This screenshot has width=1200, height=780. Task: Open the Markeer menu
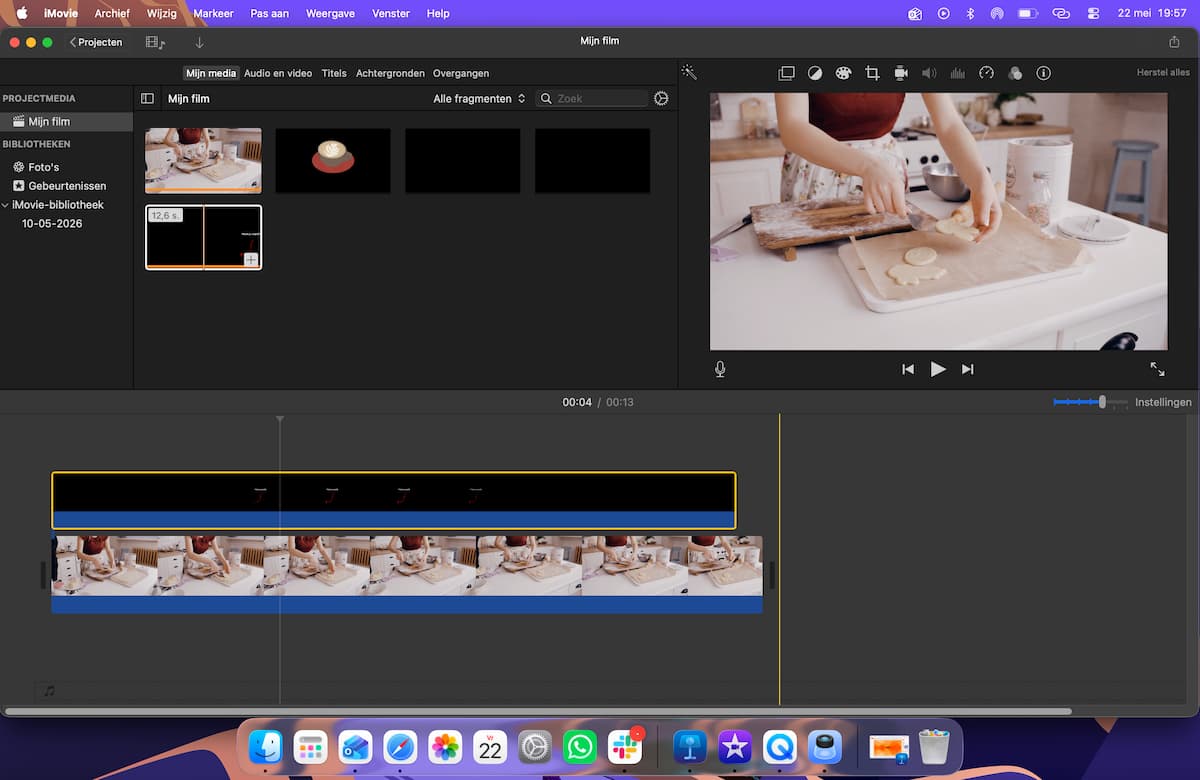(213, 14)
